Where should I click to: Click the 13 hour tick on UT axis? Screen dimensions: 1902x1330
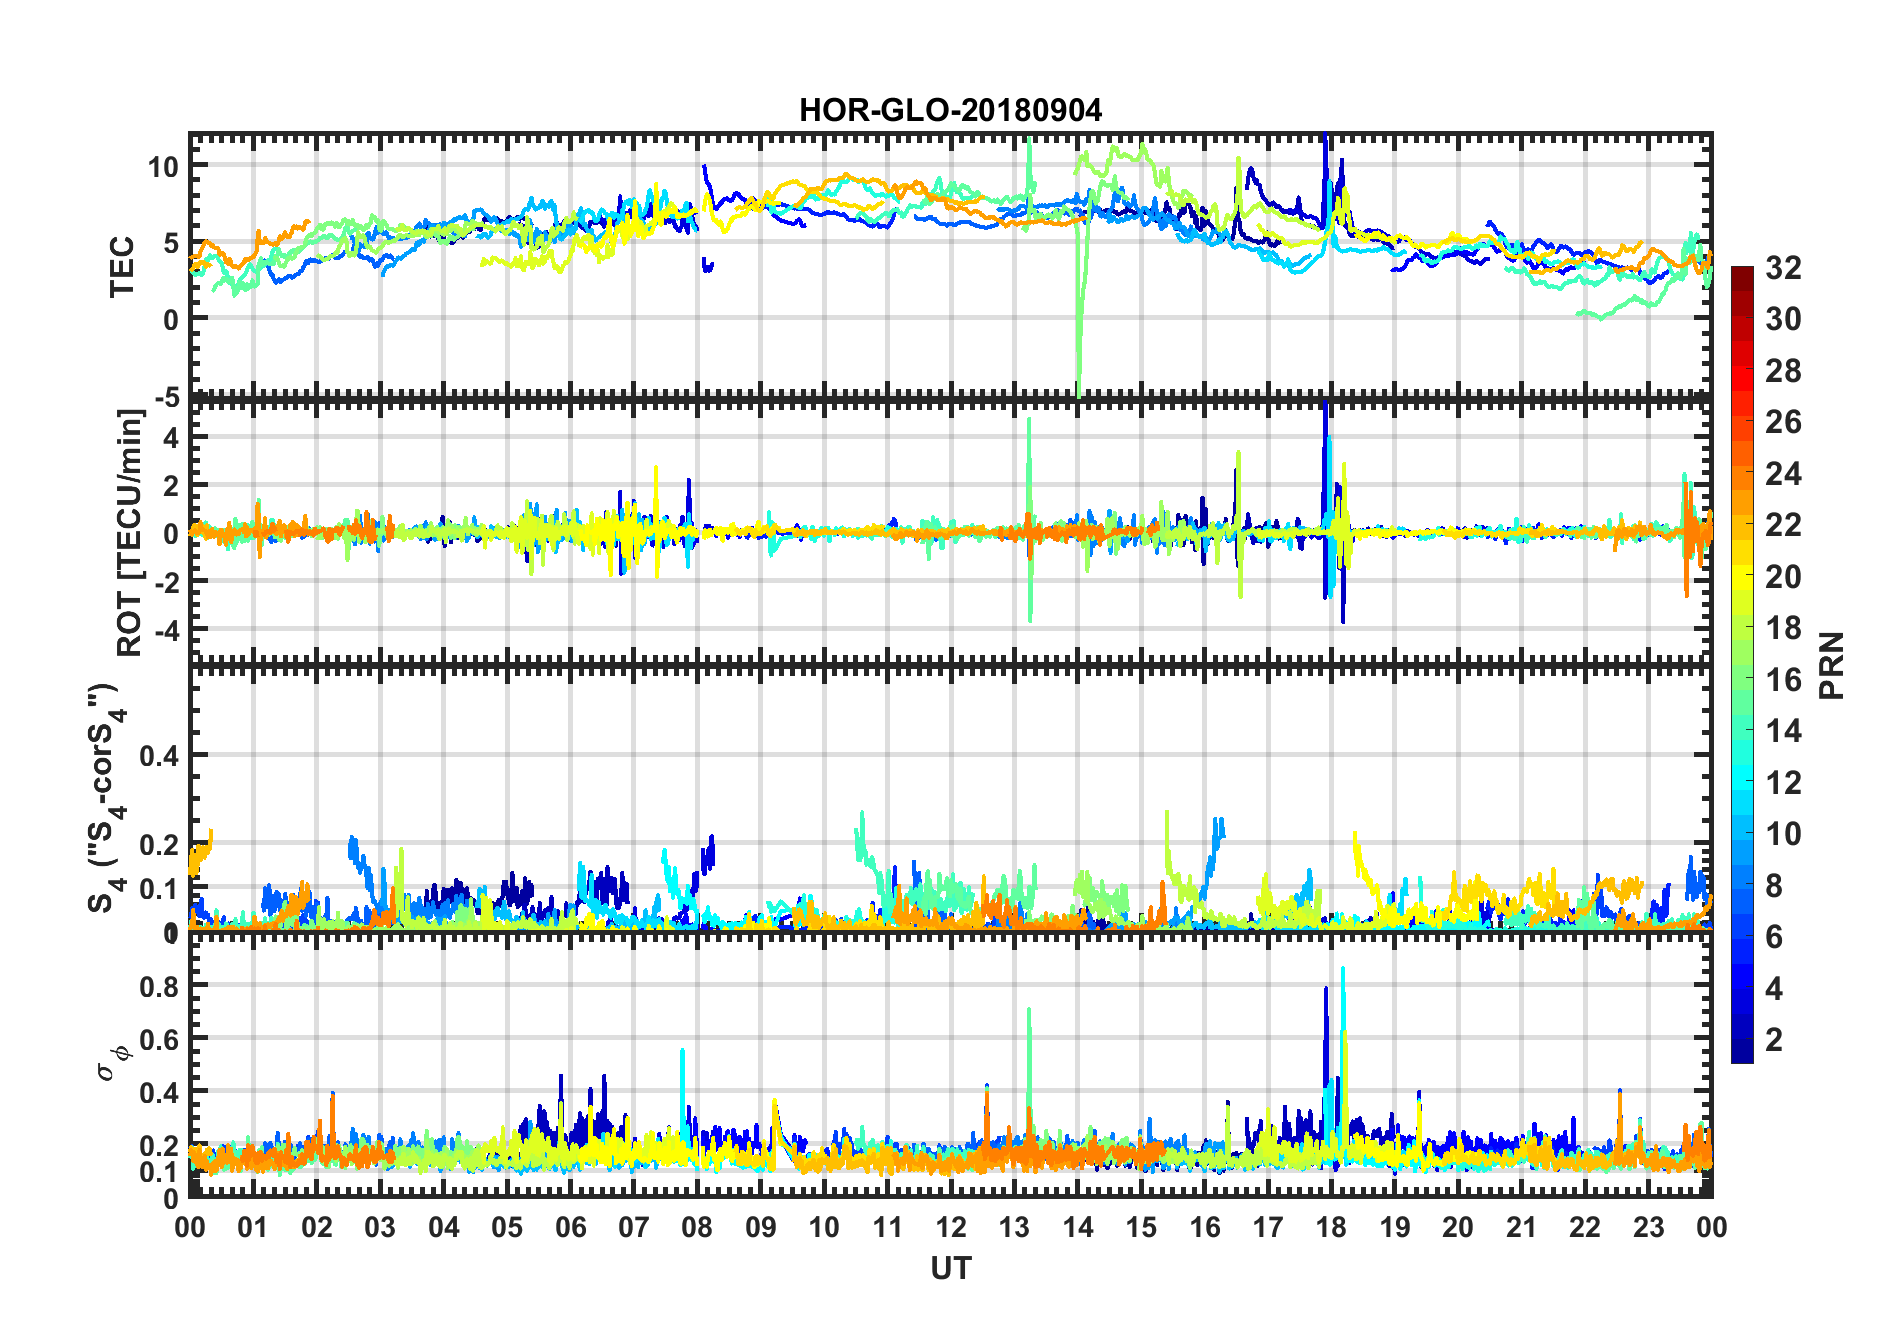tap(1014, 1226)
